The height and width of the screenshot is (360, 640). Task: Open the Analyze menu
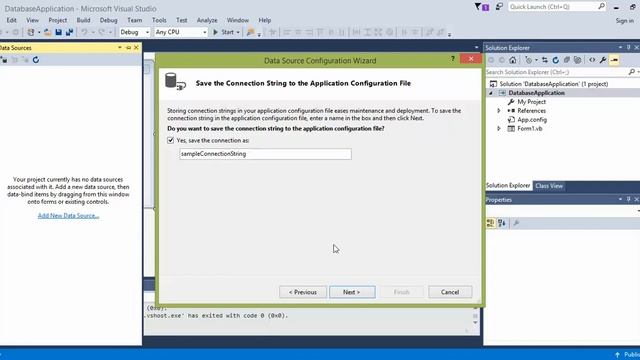pos(207,20)
